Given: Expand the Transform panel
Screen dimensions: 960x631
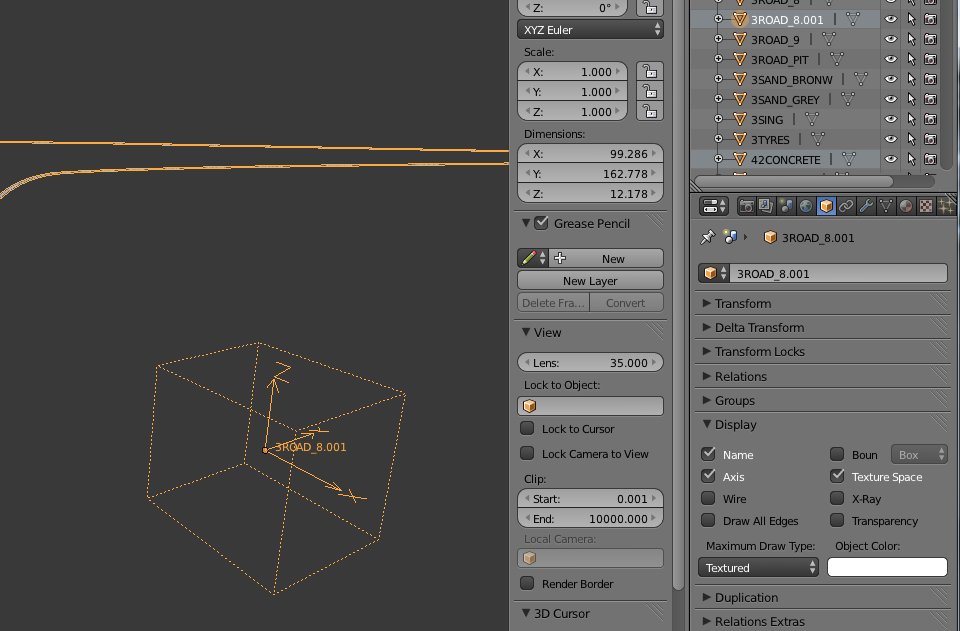Looking at the screenshot, I should (707, 303).
